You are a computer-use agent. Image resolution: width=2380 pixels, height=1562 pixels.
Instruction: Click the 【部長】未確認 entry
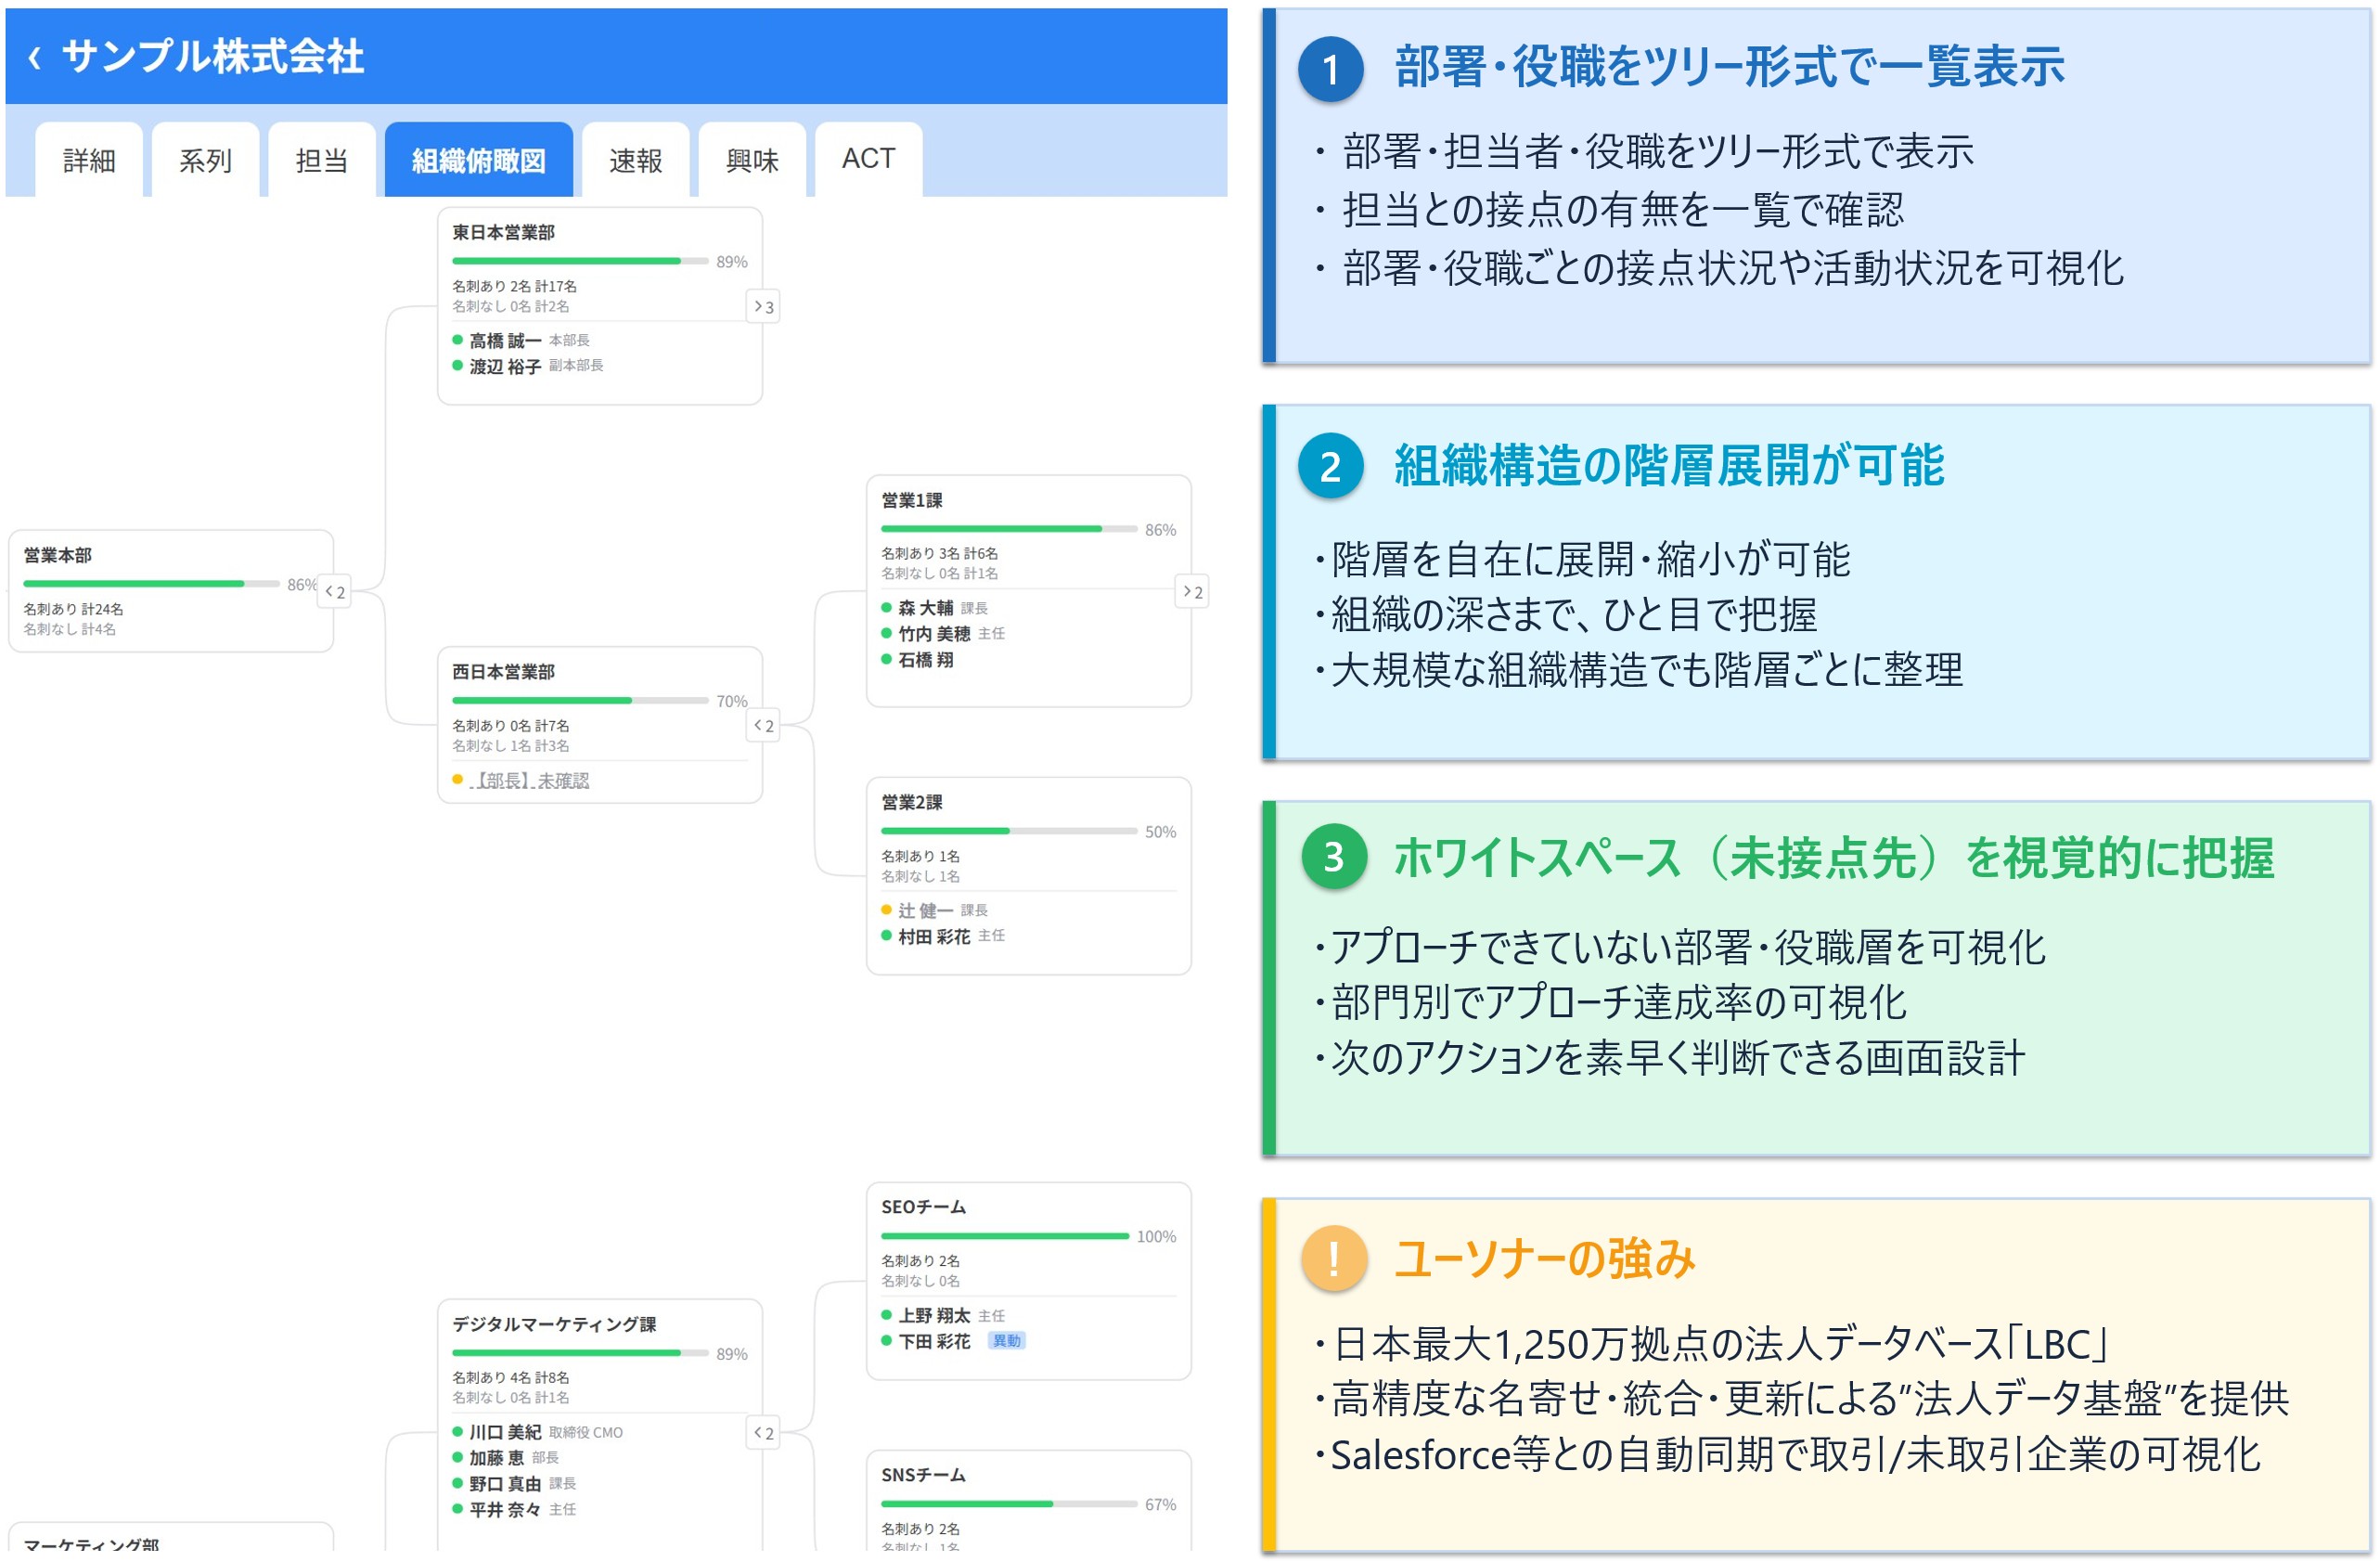tap(529, 781)
